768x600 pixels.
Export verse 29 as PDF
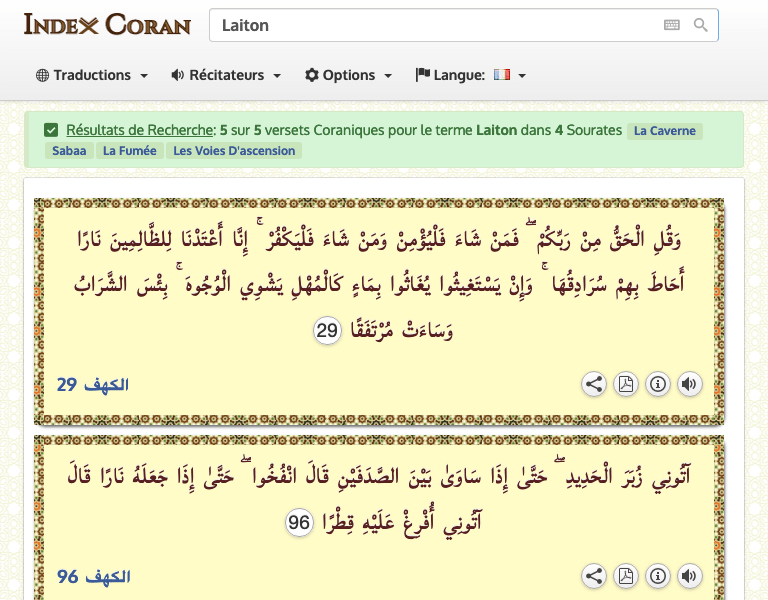[x=626, y=384]
